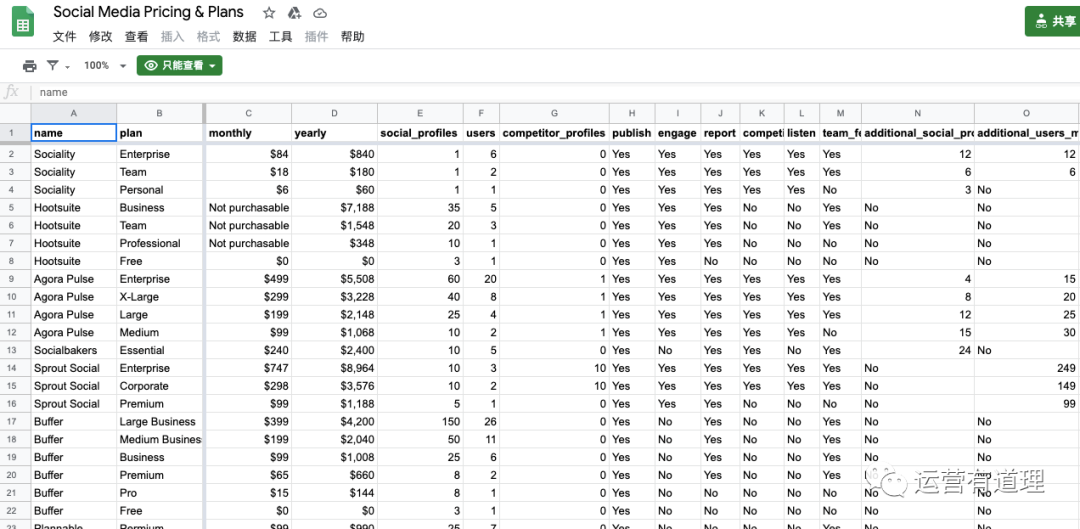
Task: Open the 数据 menu
Action: 245,37
